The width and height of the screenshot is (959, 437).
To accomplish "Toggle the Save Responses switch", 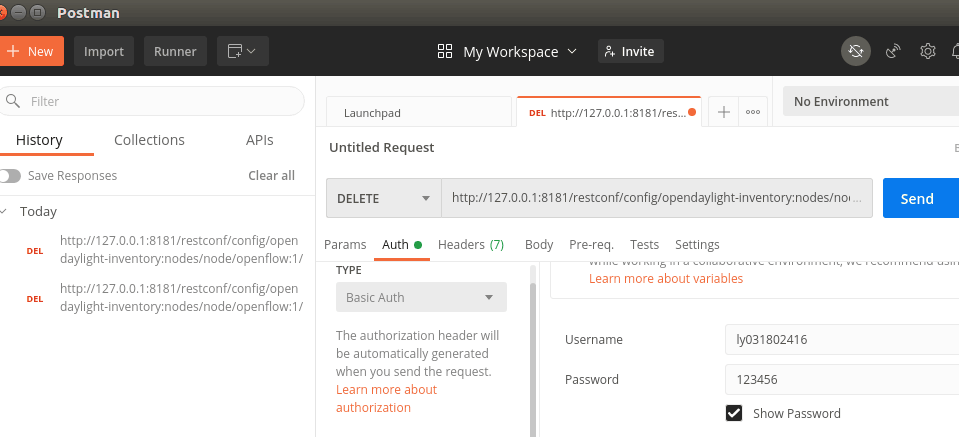I will (x=11, y=176).
